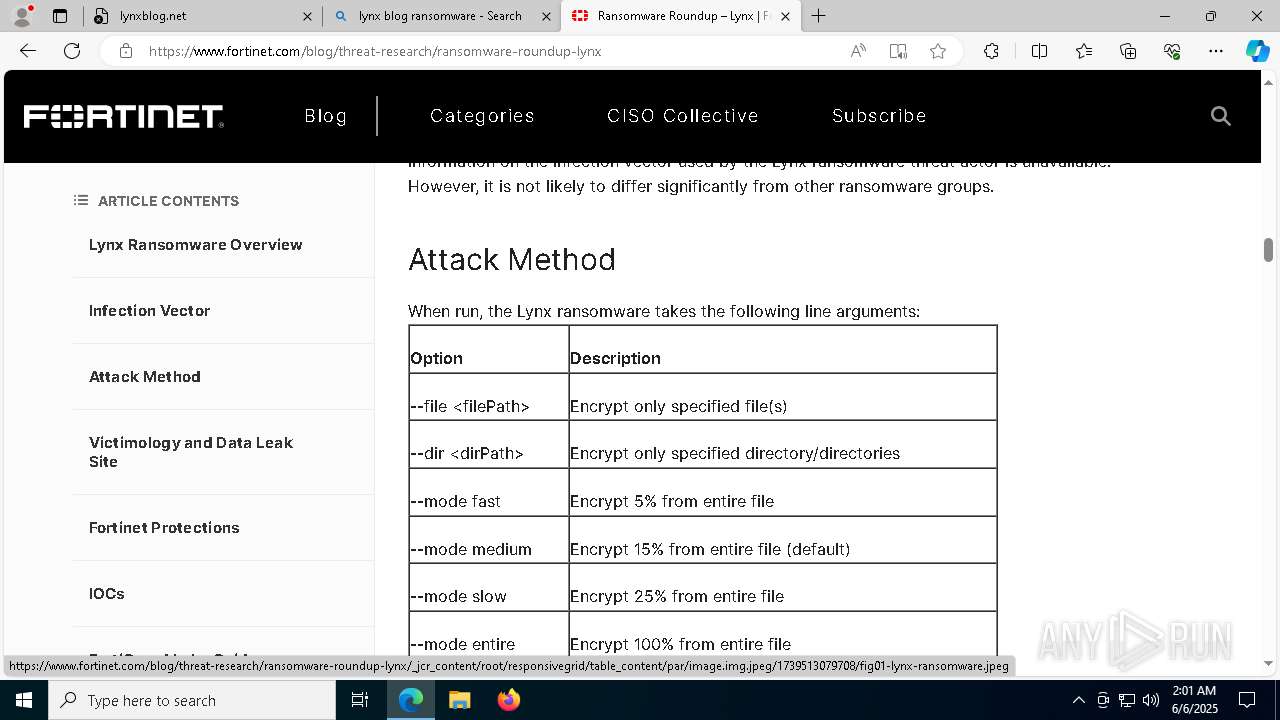This screenshot has width=1280, height=720.
Task: Click scrollbar up arrow
Action: (1268, 81)
